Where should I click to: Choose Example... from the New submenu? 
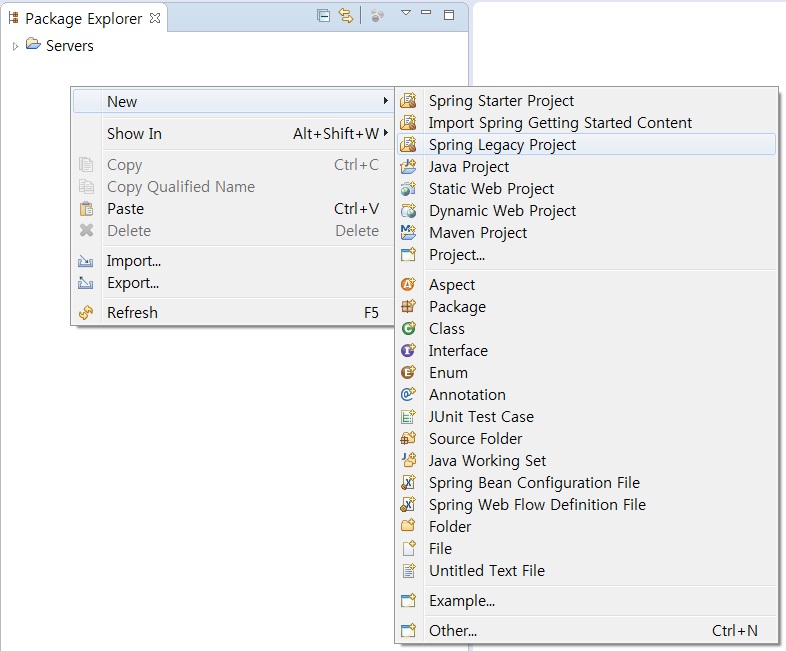(x=586, y=600)
